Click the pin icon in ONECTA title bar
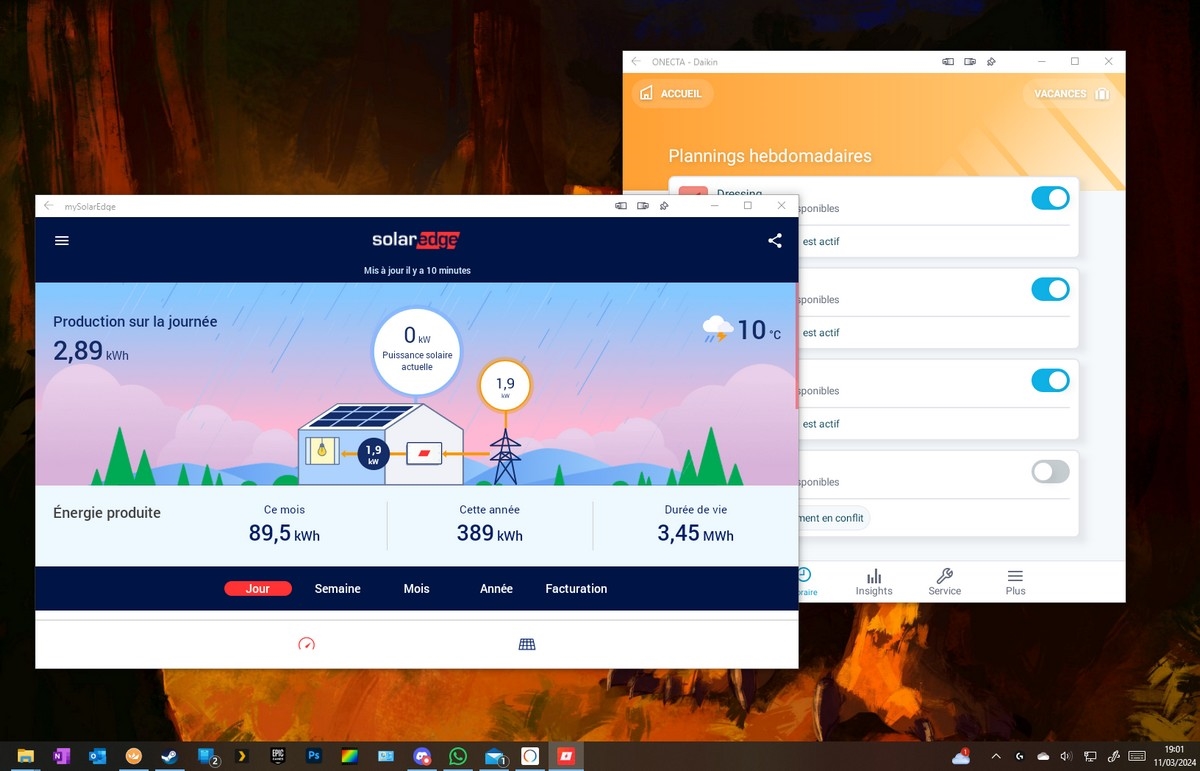The image size is (1200, 771). coord(991,62)
